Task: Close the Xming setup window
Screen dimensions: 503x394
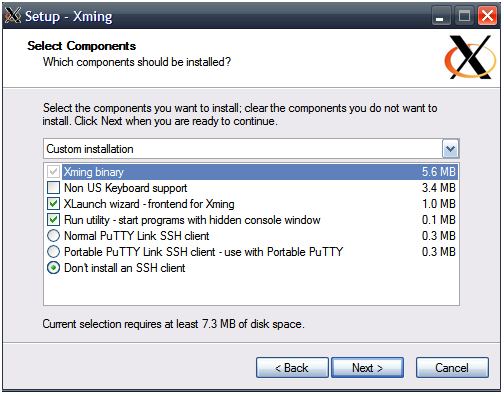Action: click(487, 16)
